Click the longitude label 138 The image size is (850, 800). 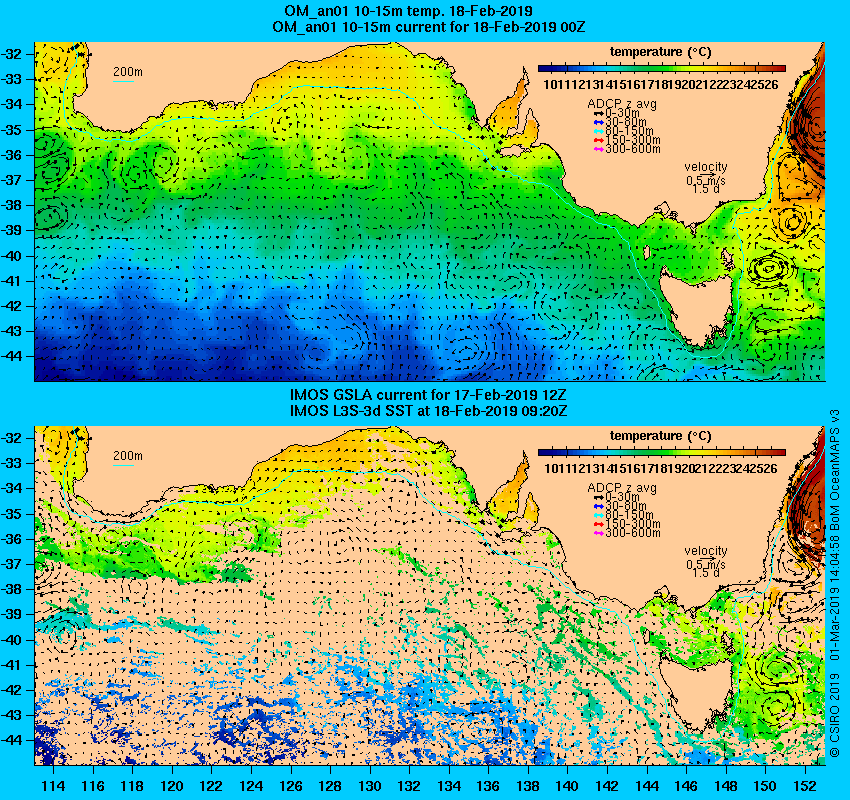[527, 786]
